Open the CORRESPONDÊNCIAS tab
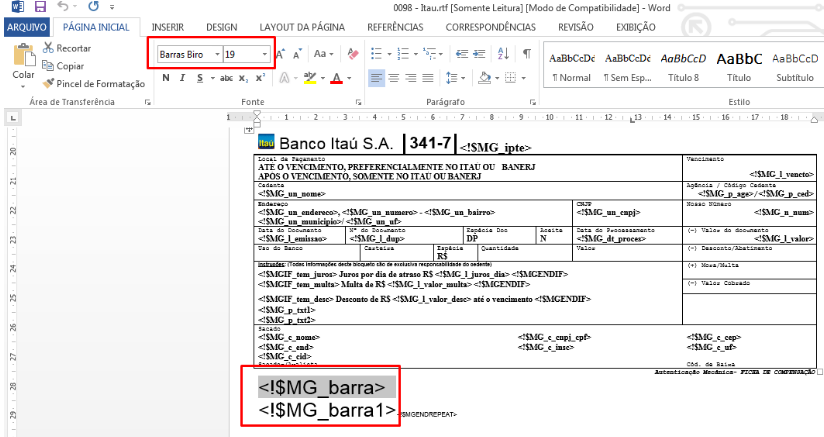Screen dimensions: 824x437 490,27
